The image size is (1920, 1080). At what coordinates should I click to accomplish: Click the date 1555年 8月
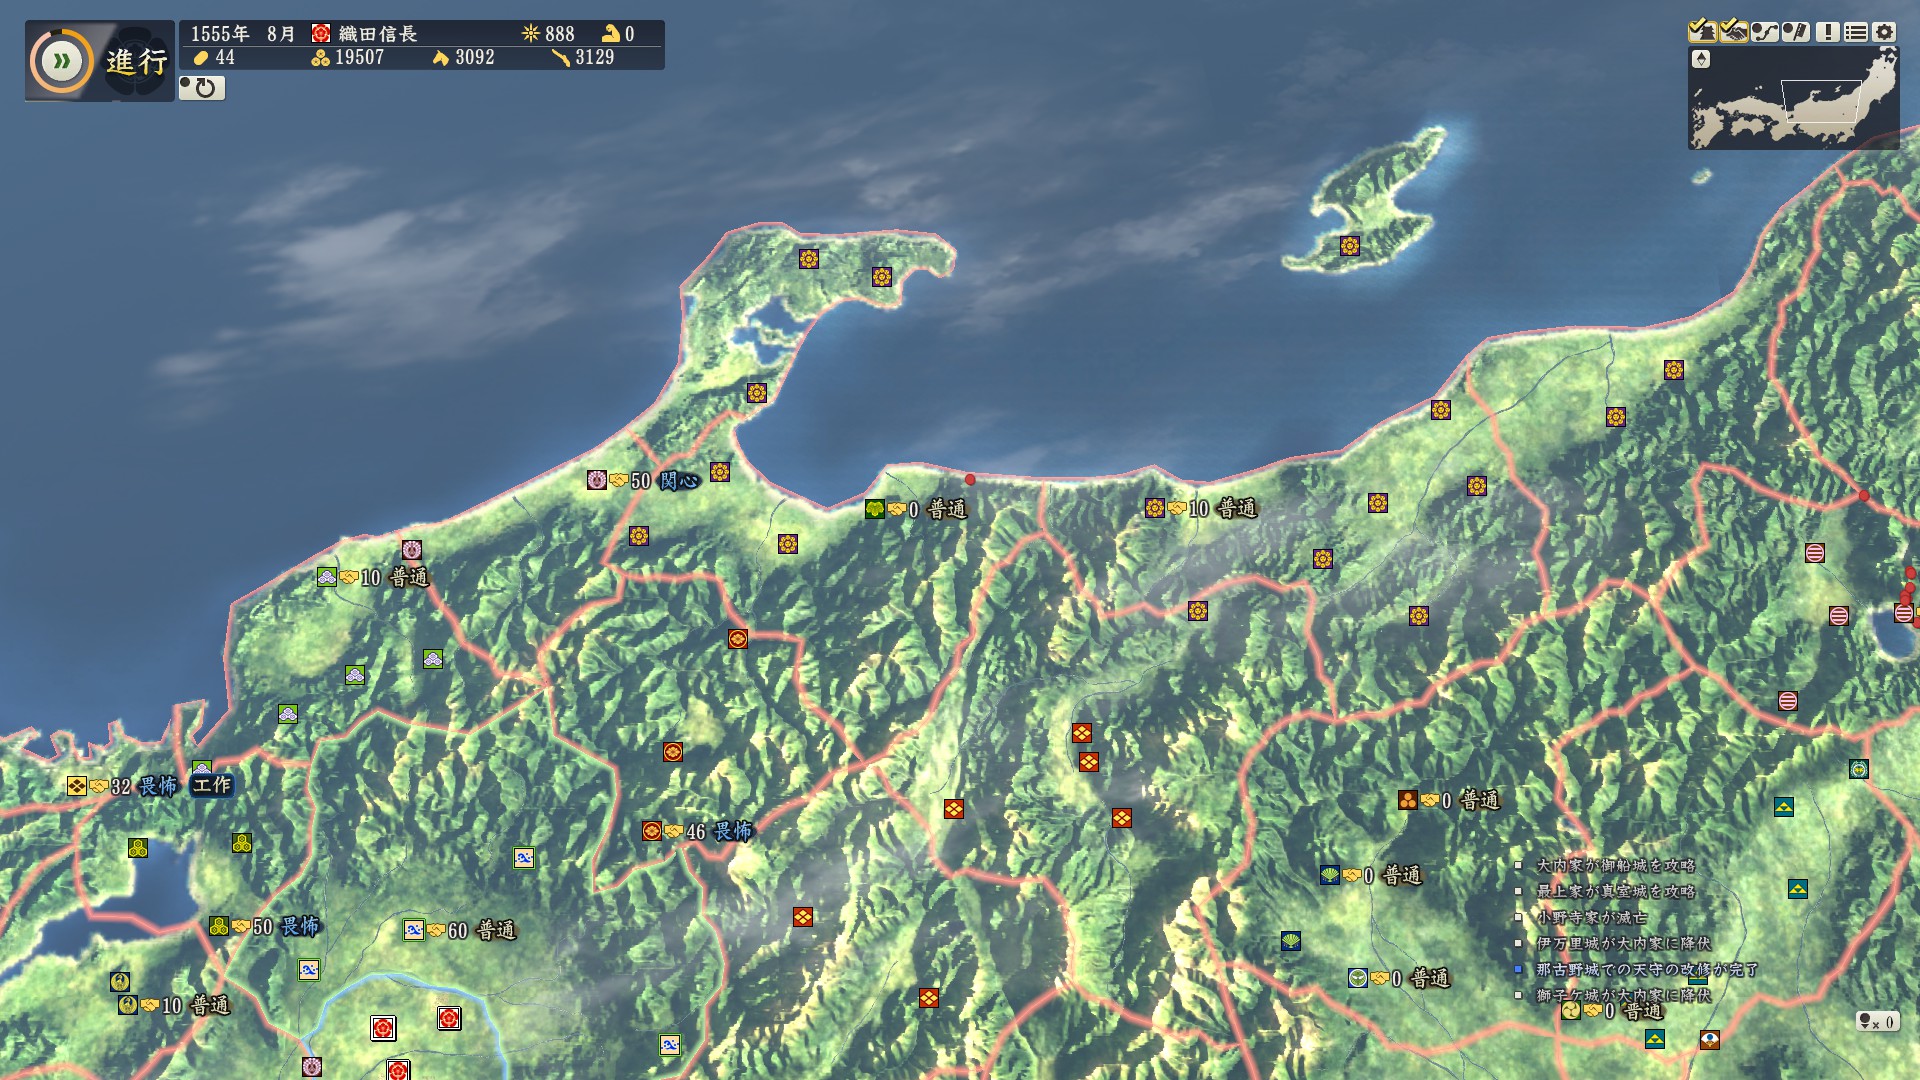tap(243, 34)
